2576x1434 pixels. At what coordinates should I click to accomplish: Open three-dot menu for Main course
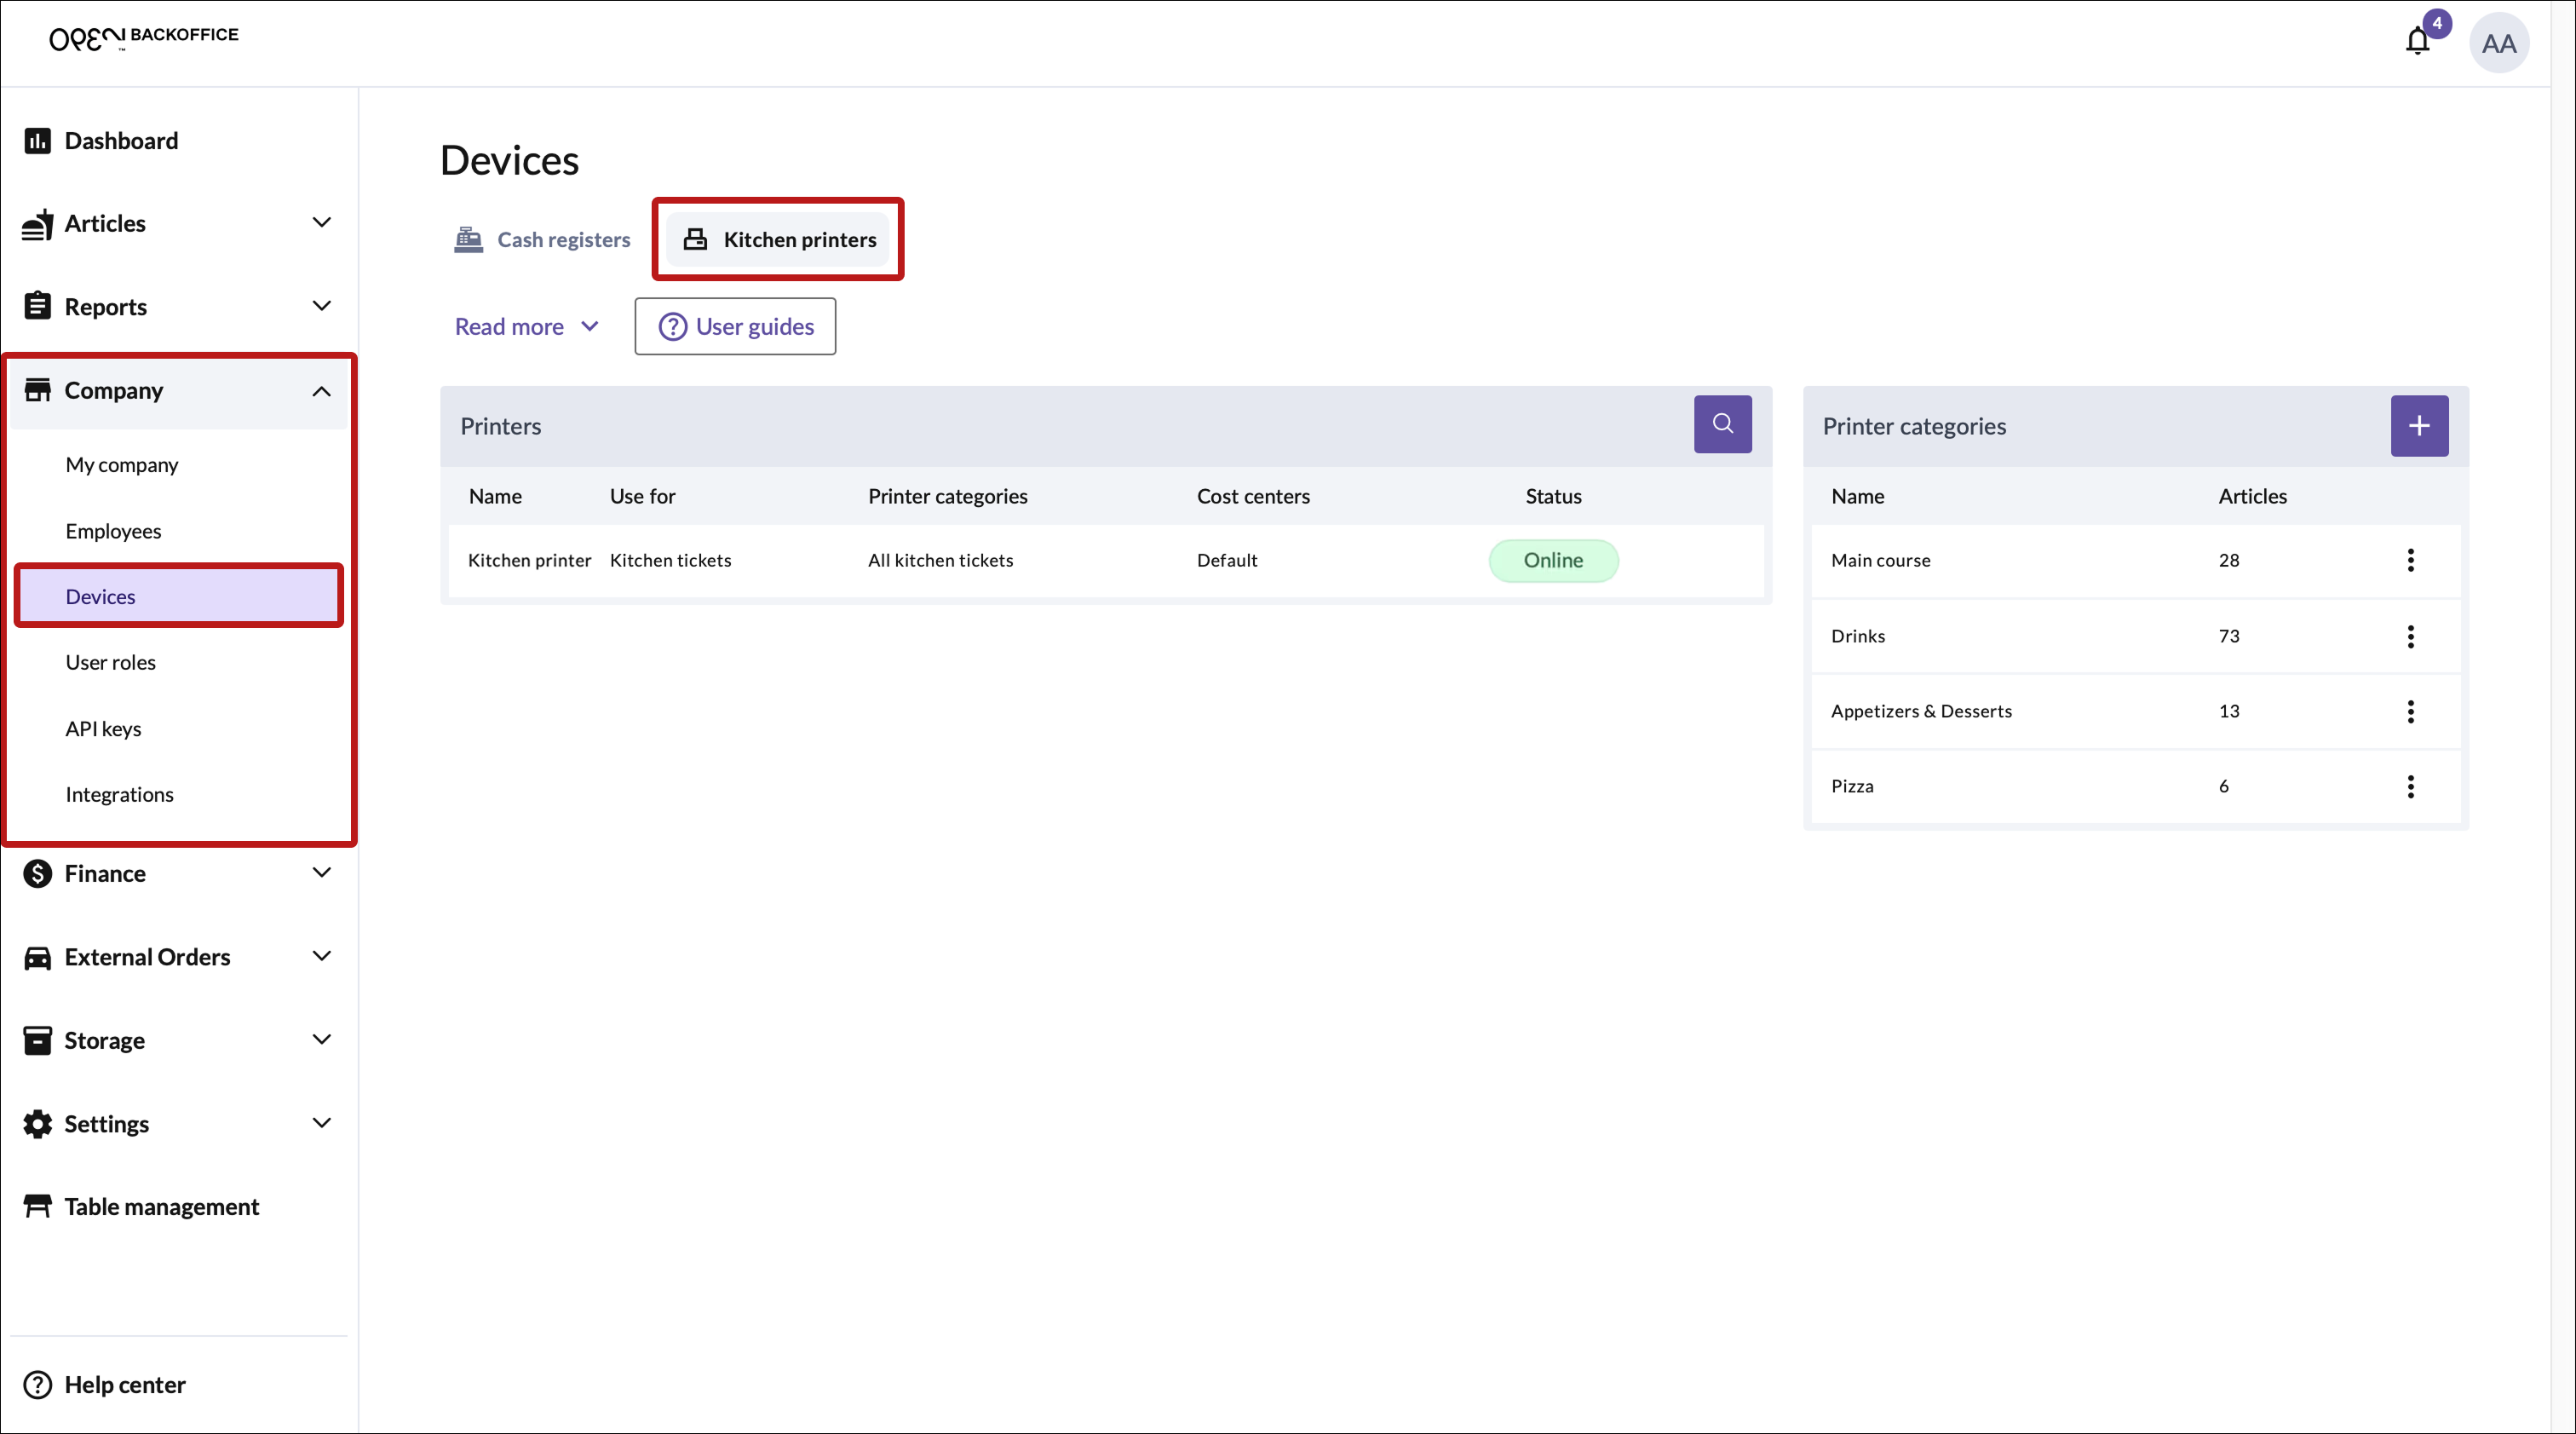tap(2410, 560)
